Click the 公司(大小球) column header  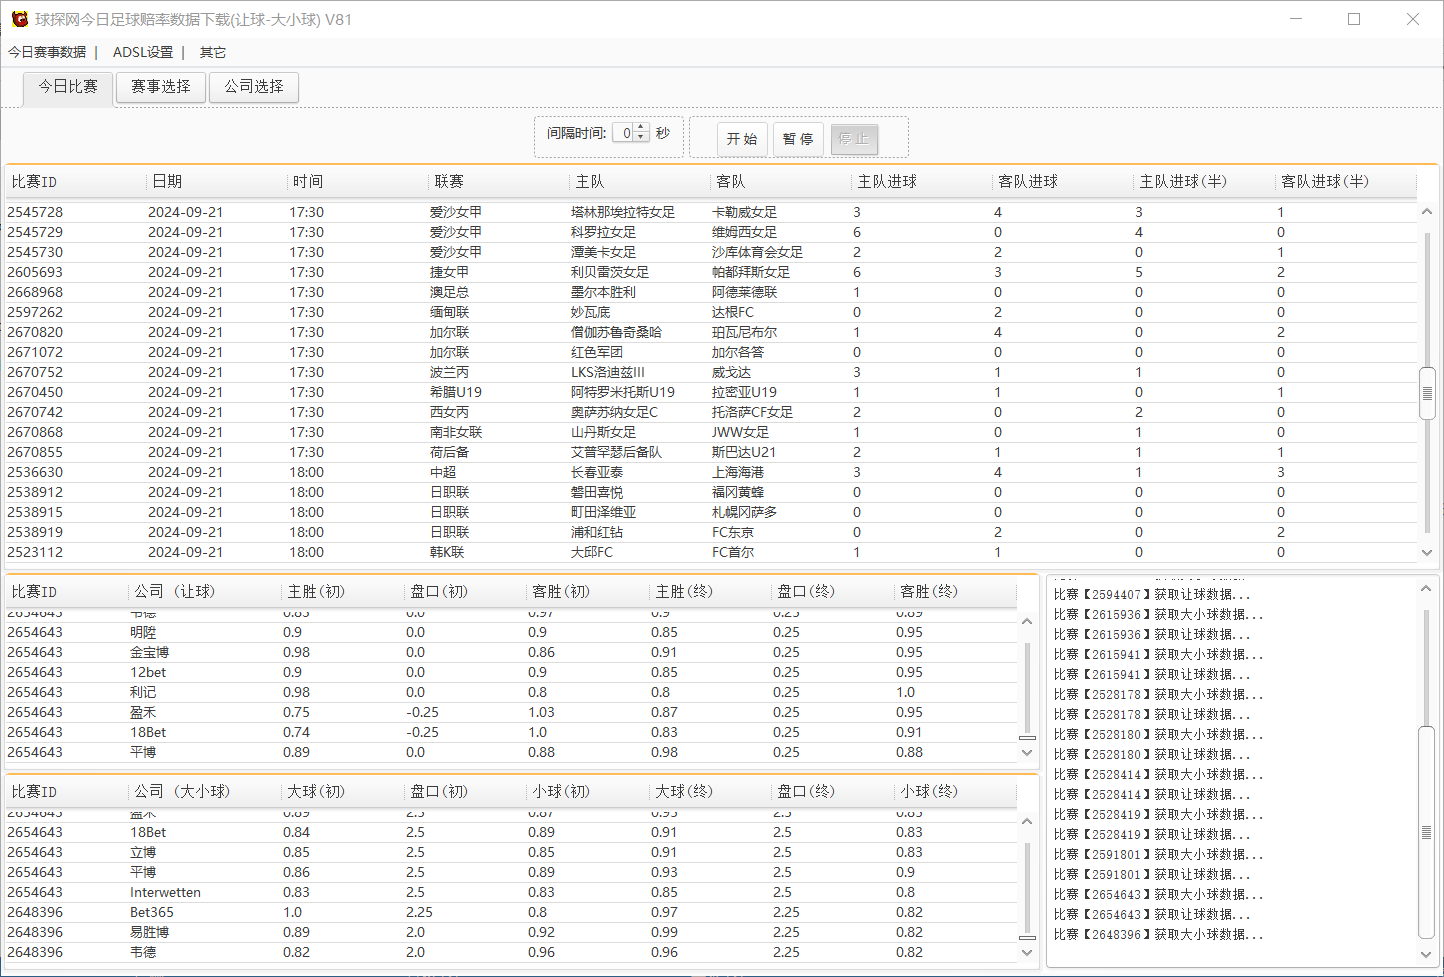click(205, 792)
